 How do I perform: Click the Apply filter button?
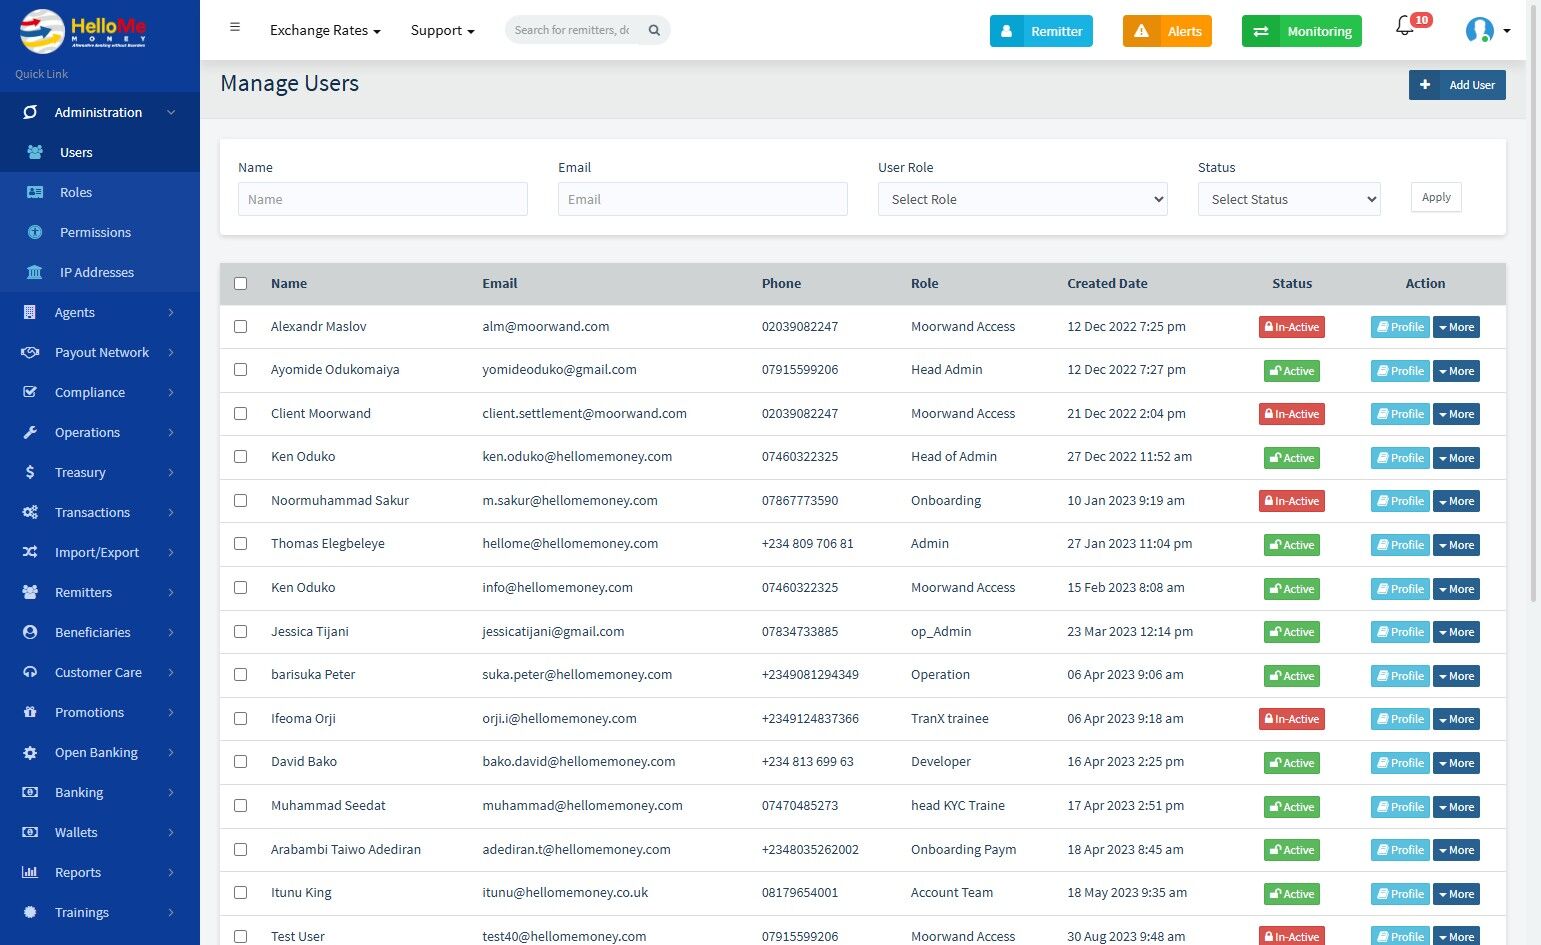point(1436,197)
